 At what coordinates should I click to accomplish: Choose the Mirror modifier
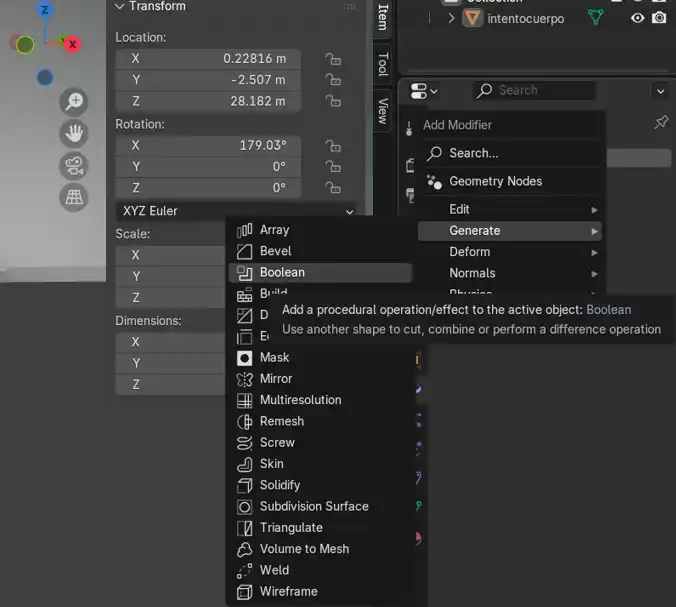(320, 379)
